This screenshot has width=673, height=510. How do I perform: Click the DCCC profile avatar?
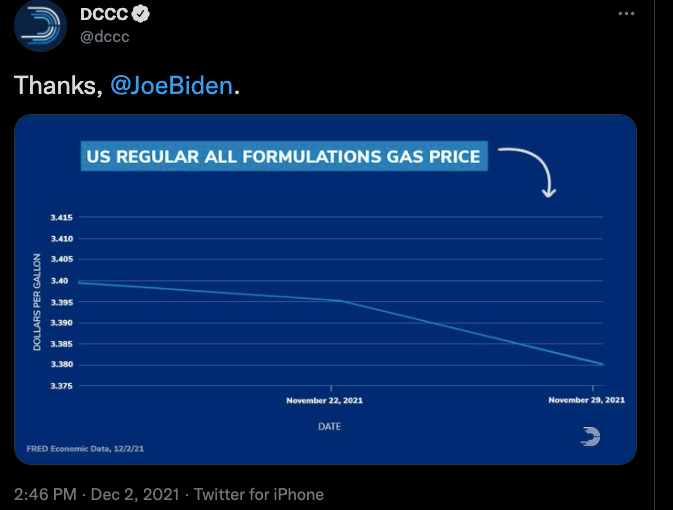point(40,25)
